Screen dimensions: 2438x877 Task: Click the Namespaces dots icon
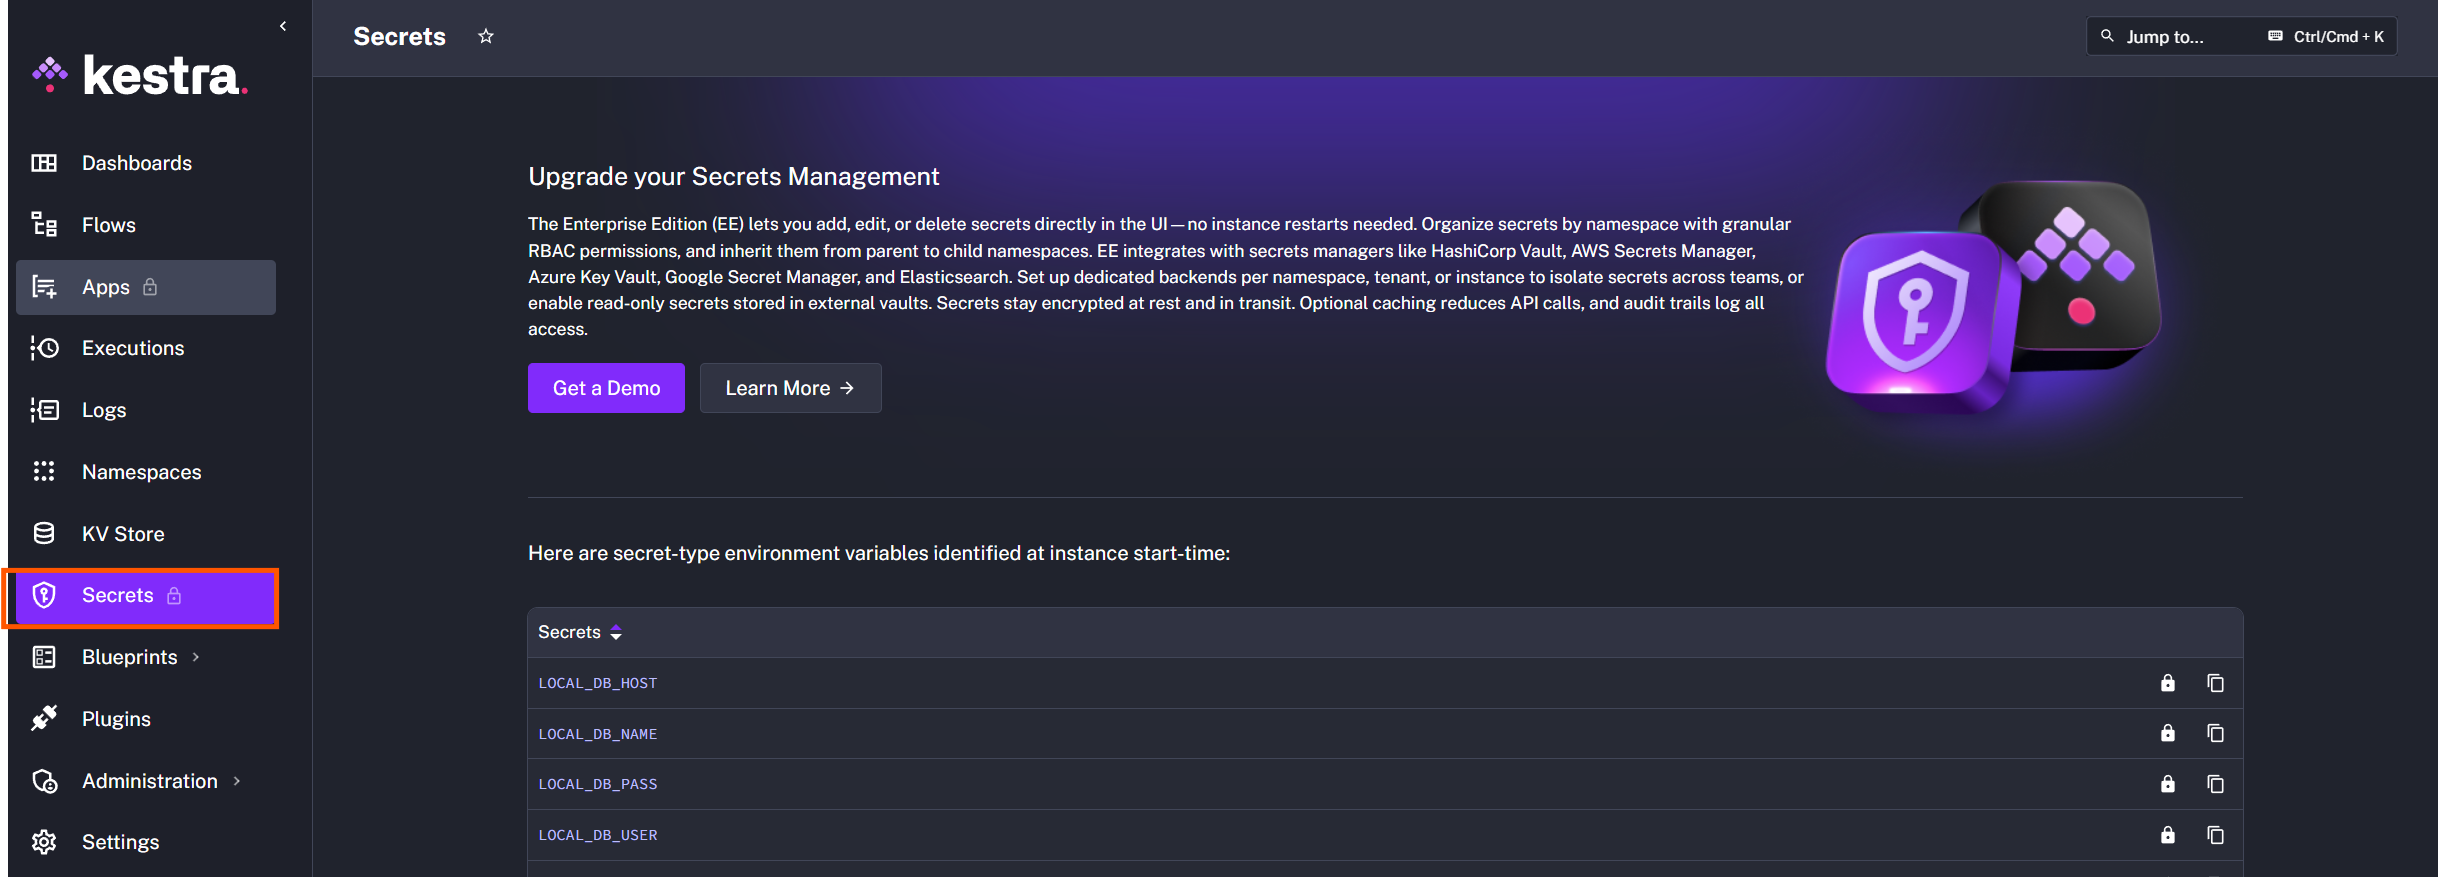point(44,472)
